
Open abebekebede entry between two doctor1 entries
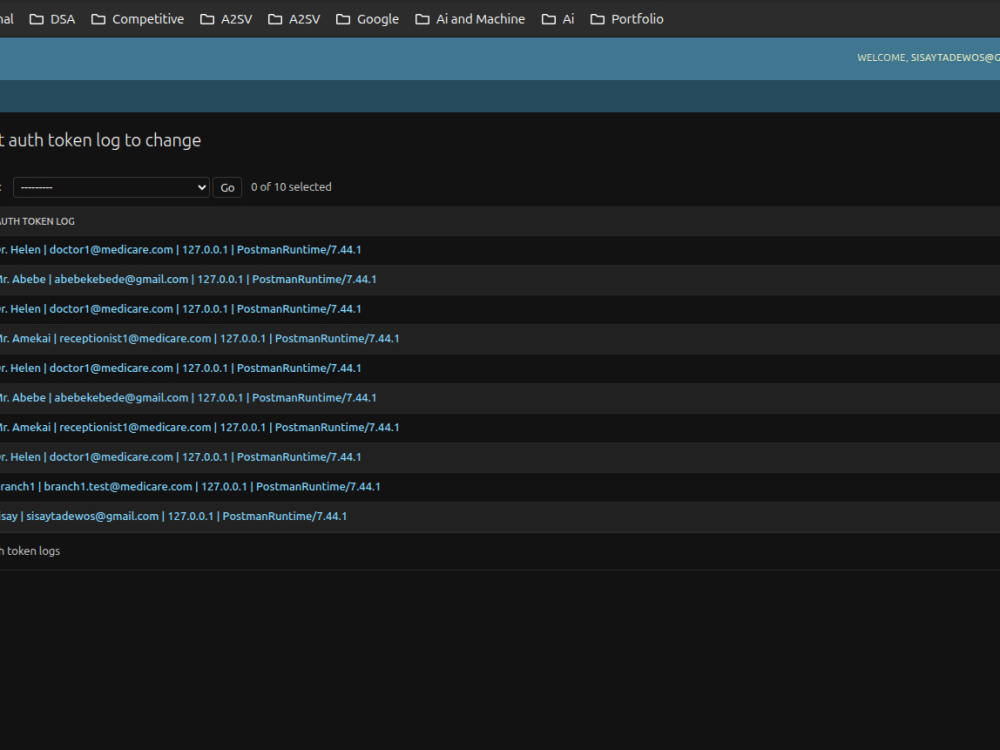(188, 279)
